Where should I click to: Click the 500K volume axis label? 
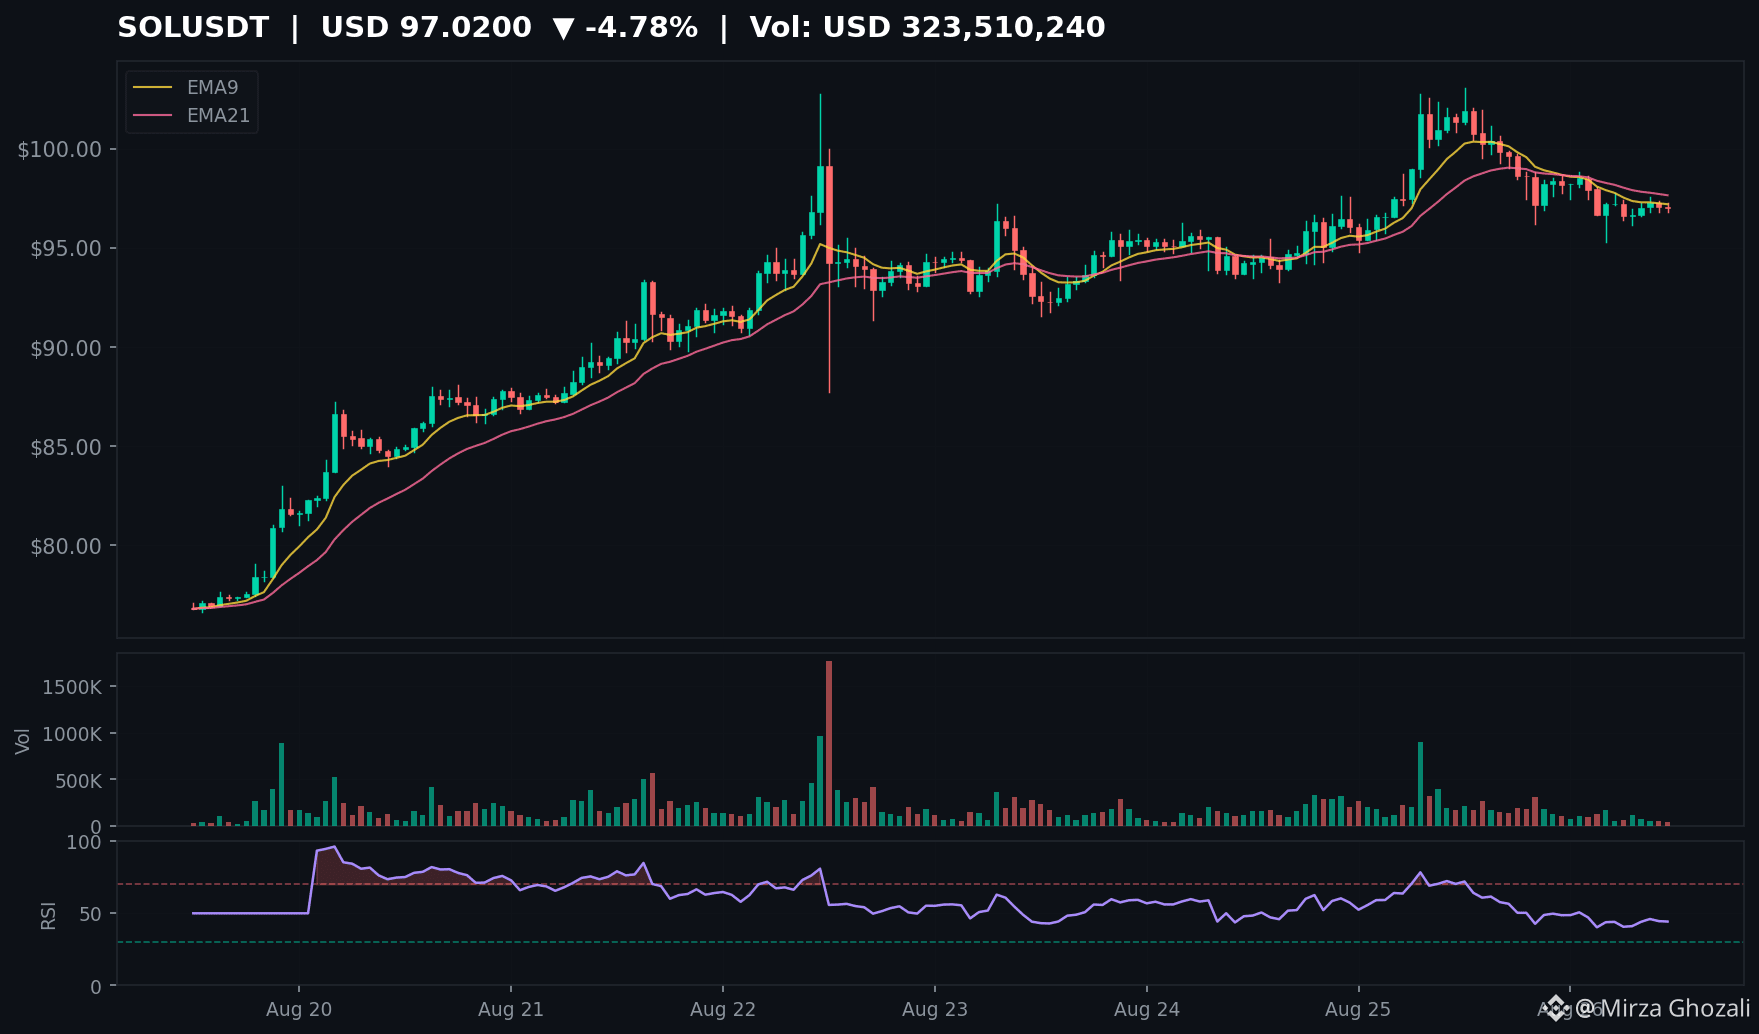(x=78, y=781)
